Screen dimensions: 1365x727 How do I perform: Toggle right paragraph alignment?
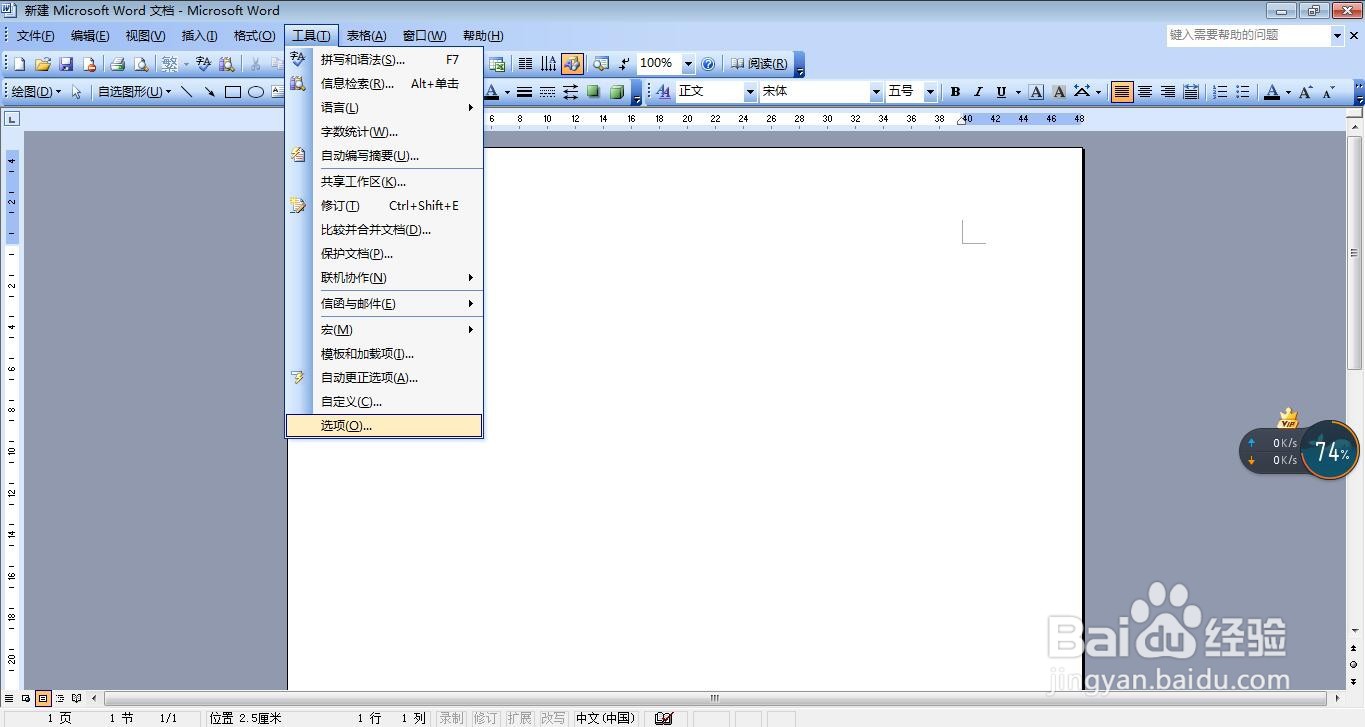pyautogui.click(x=1168, y=92)
